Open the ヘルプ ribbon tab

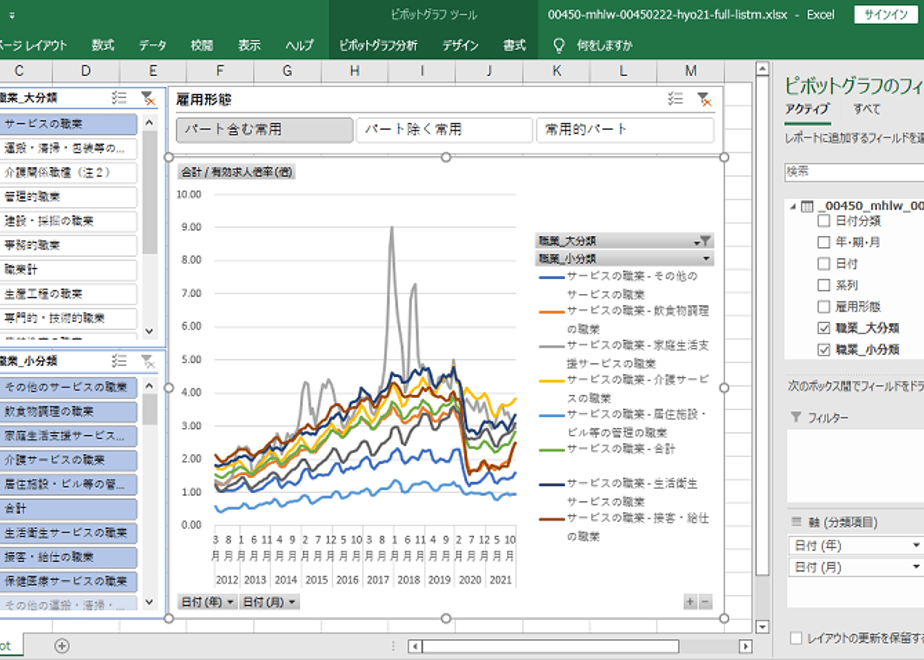[299, 45]
